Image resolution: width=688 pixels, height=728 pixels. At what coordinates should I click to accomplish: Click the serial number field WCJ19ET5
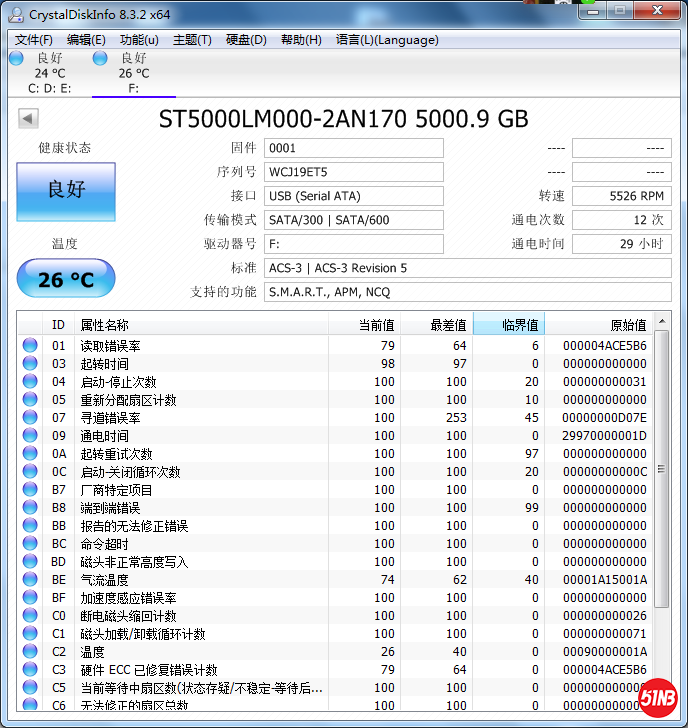point(354,172)
